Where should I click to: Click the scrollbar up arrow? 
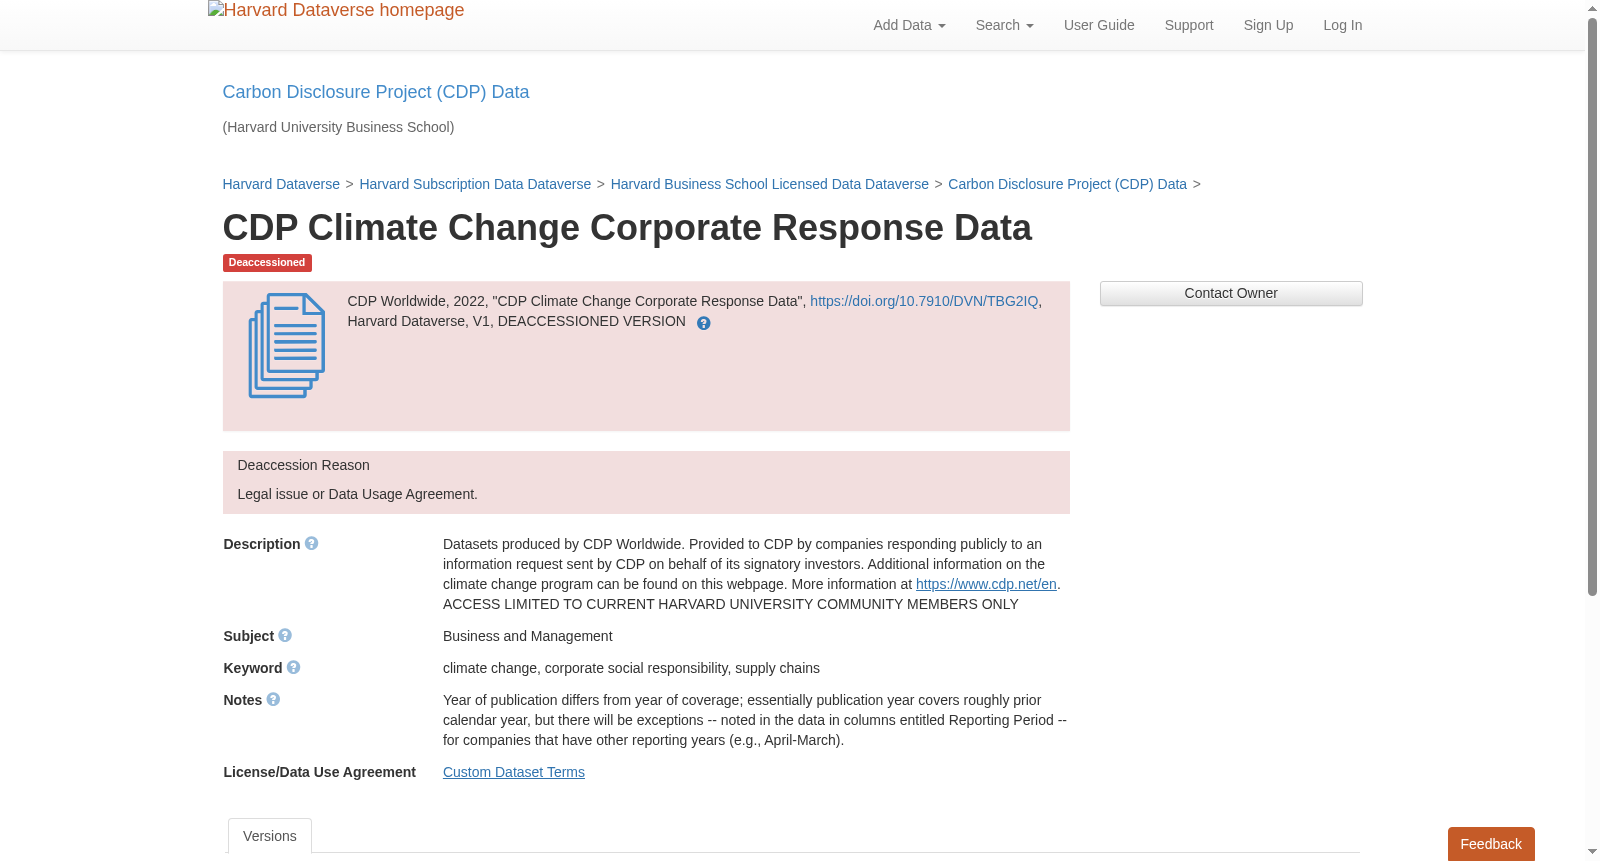pyautogui.click(x=1592, y=8)
